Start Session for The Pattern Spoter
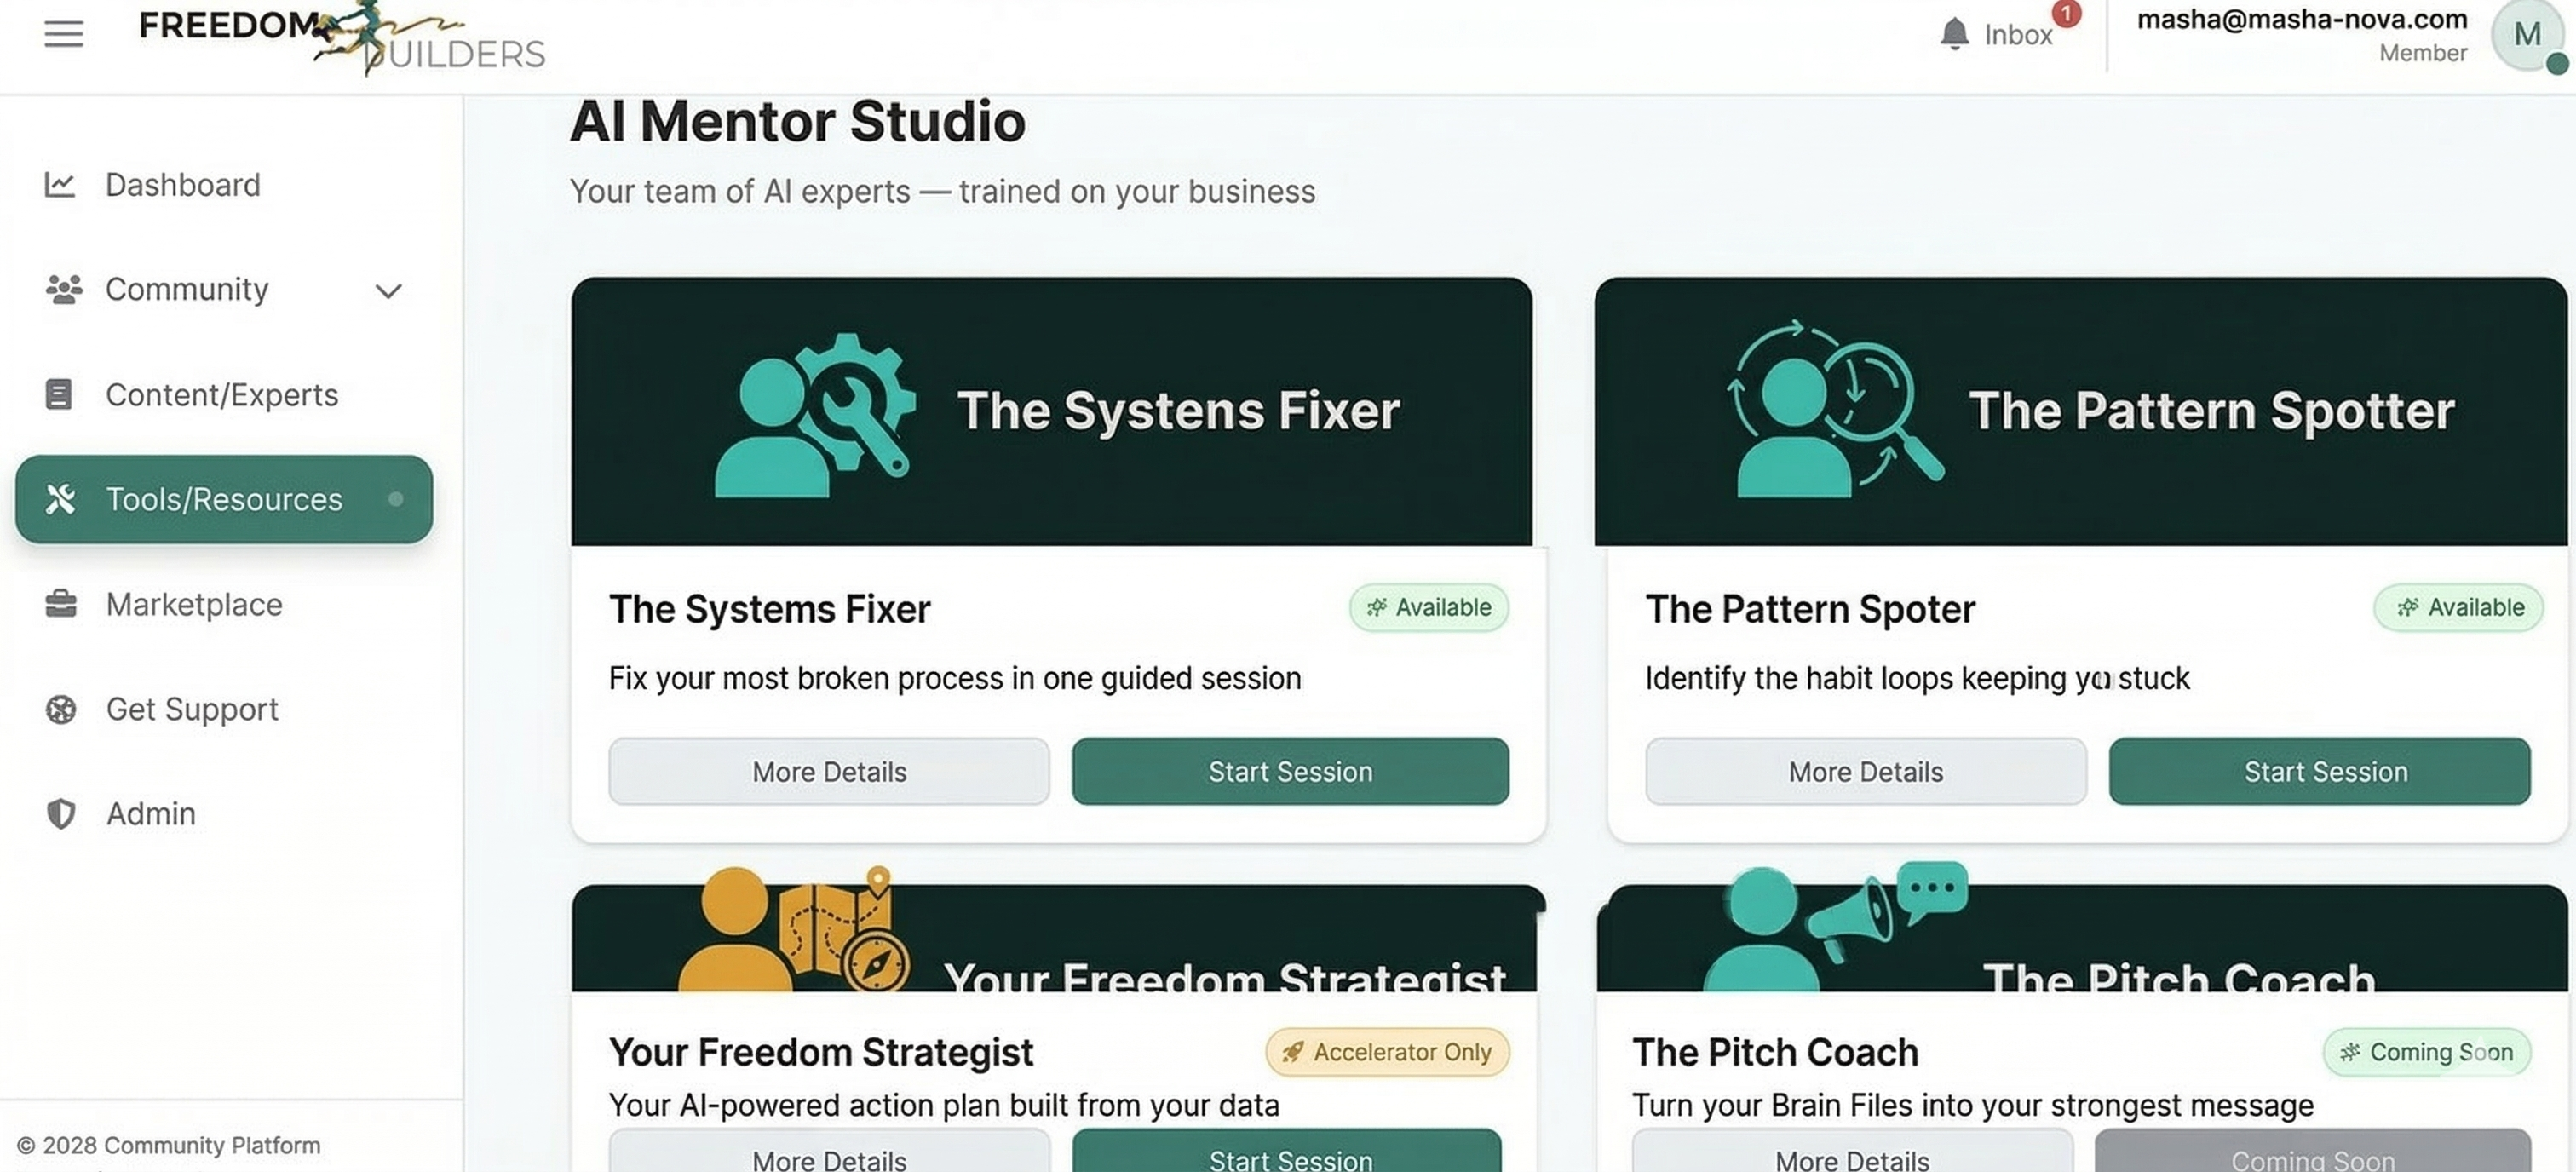The width and height of the screenshot is (2576, 1172). pyautogui.click(x=2322, y=771)
